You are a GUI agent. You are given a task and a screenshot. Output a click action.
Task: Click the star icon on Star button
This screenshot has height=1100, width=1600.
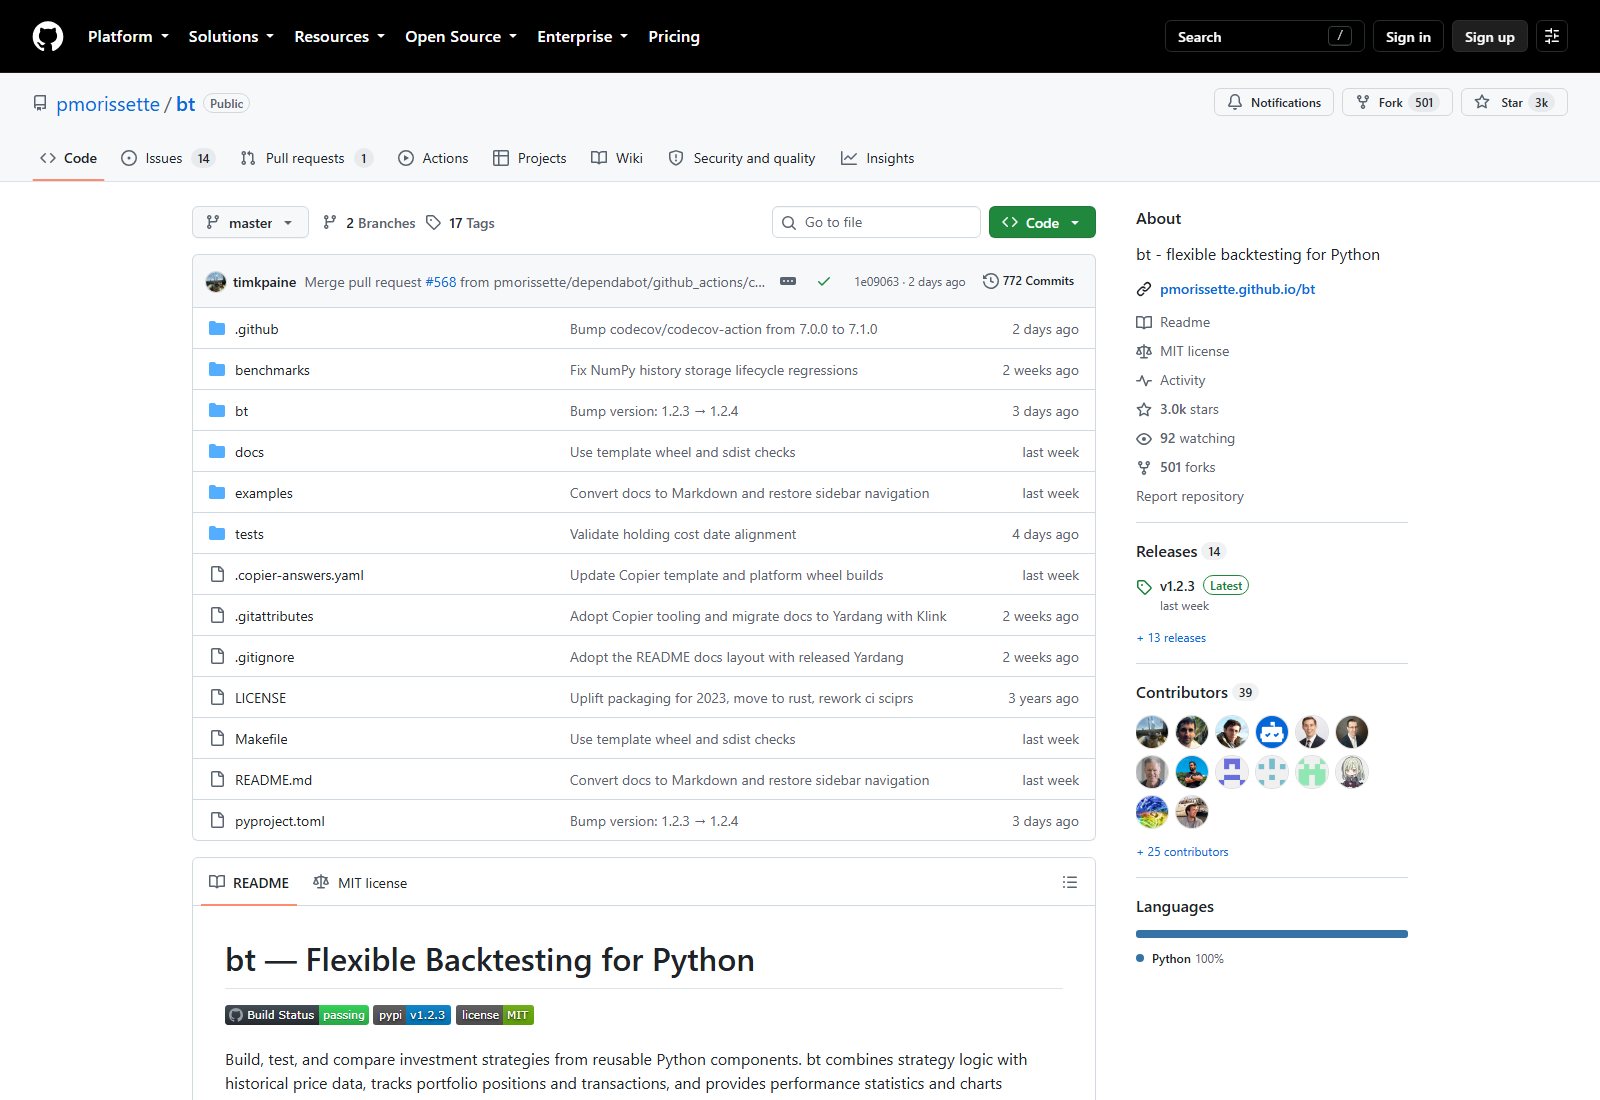coord(1482,103)
